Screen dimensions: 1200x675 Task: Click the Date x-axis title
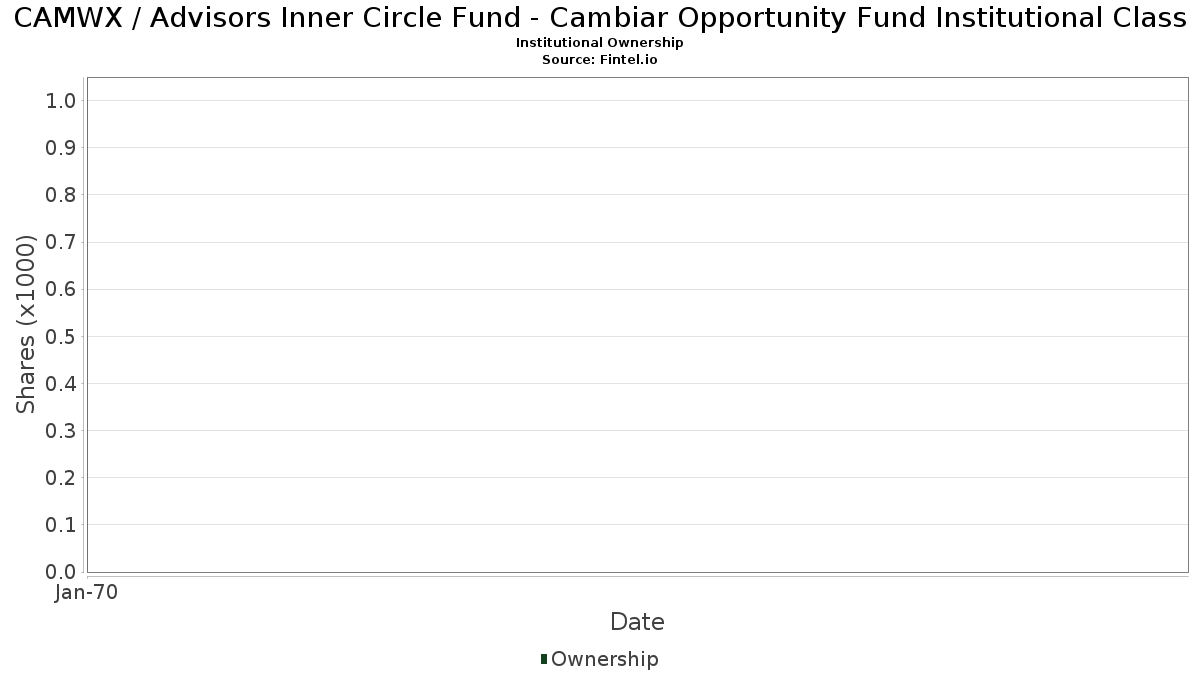[637, 622]
